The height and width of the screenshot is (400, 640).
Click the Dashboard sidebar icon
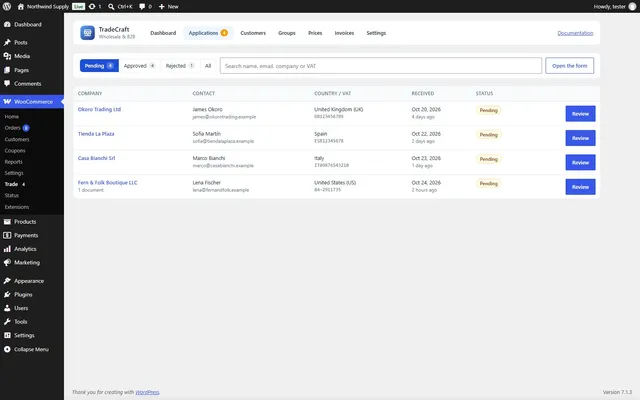7,24
